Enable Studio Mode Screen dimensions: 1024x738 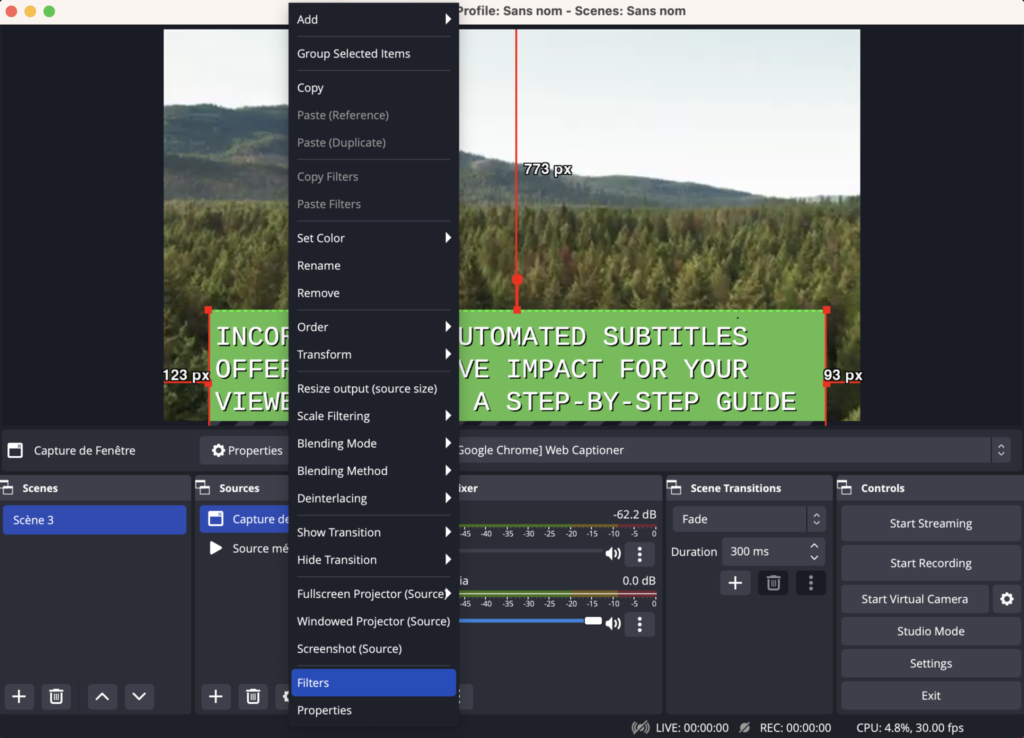point(930,630)
